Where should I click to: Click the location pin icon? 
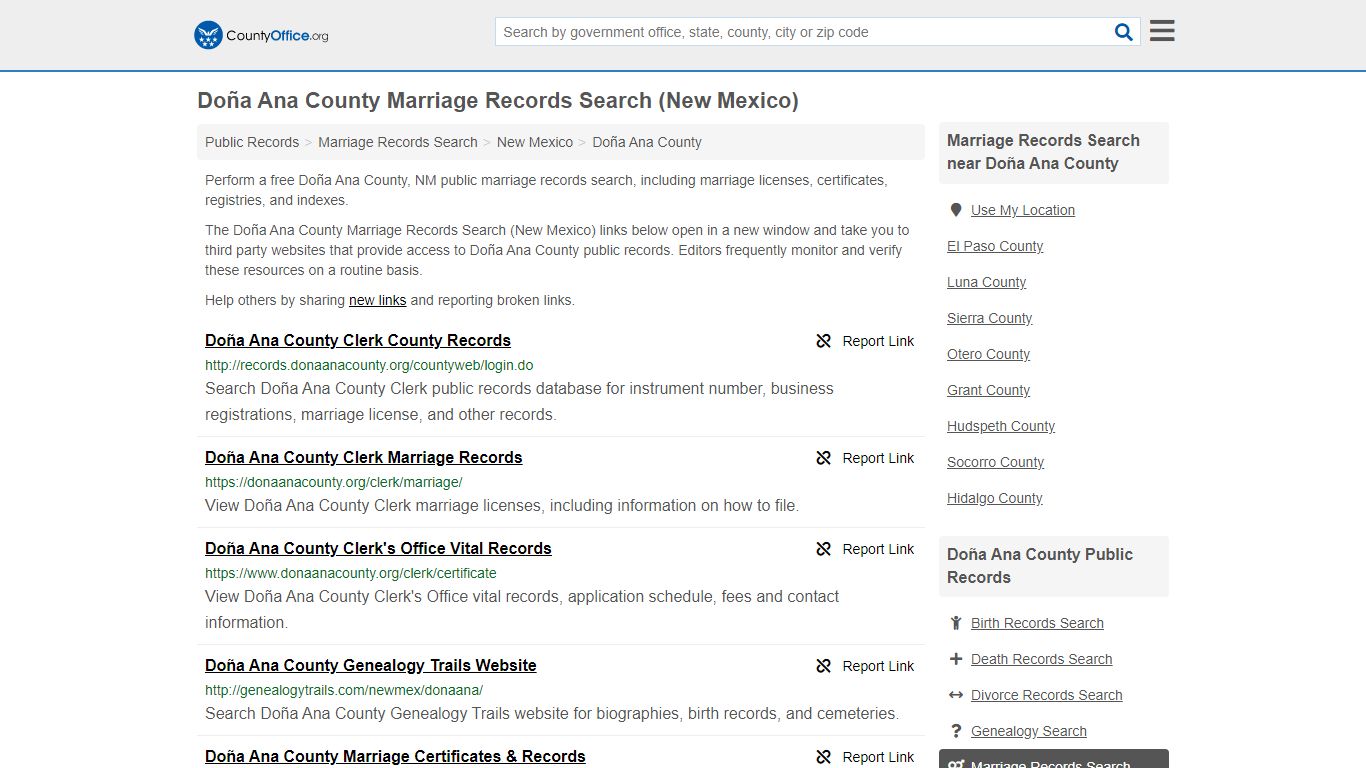coord(956,210)
